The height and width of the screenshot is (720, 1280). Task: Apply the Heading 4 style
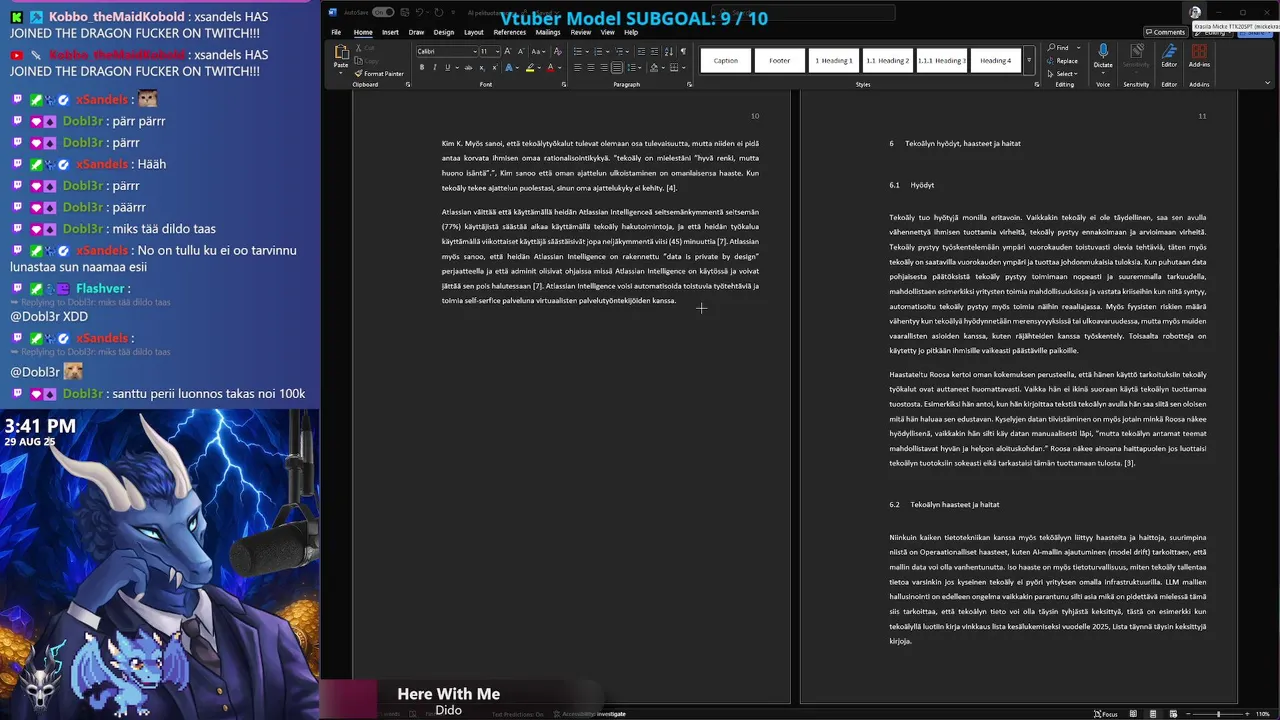pos(996,60)
